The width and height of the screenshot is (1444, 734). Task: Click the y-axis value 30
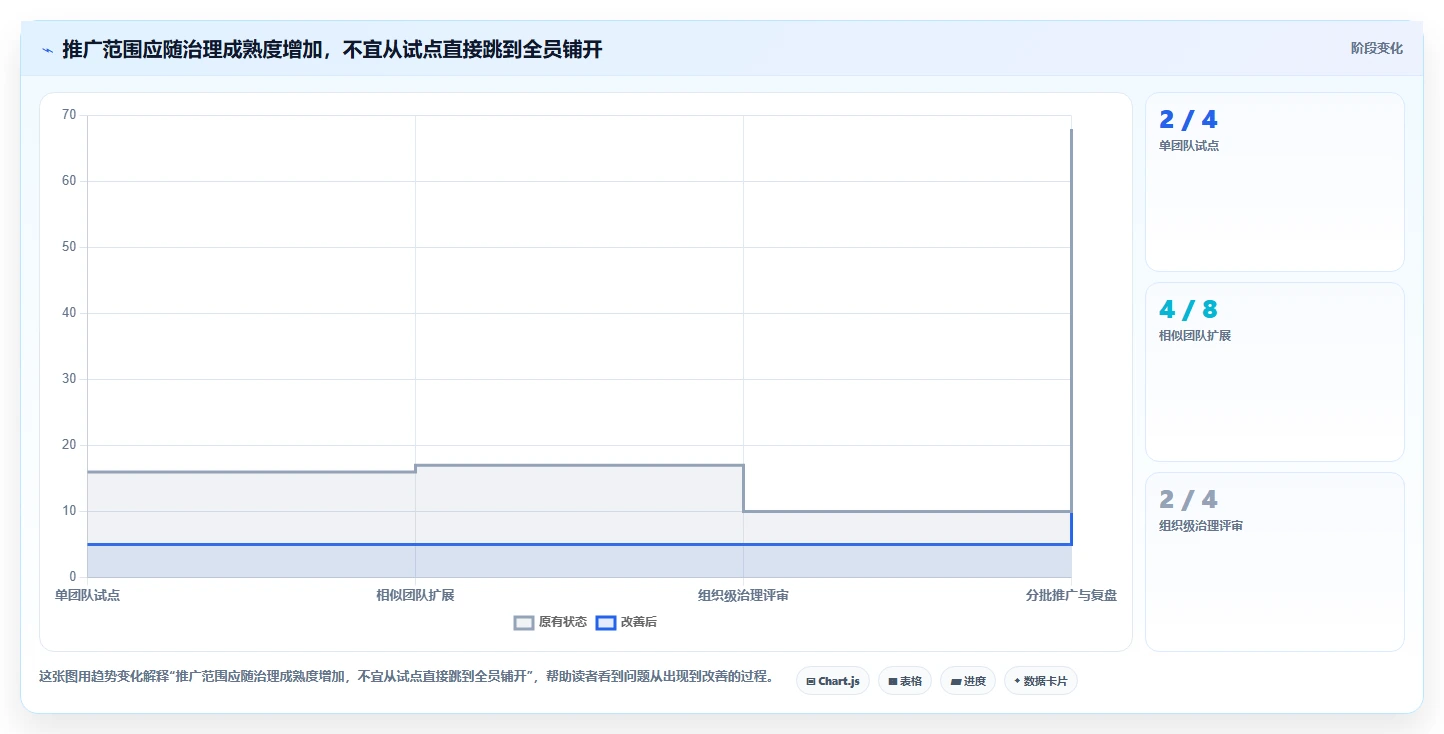click(x=69, y=379)
